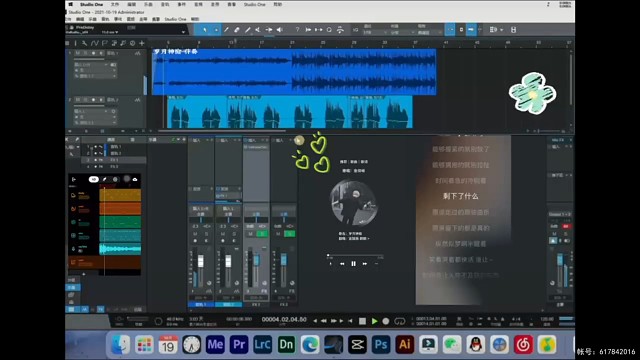Screen dimensions: 640x360
Task: Open Finder from the dock
Action: (120, 344)
